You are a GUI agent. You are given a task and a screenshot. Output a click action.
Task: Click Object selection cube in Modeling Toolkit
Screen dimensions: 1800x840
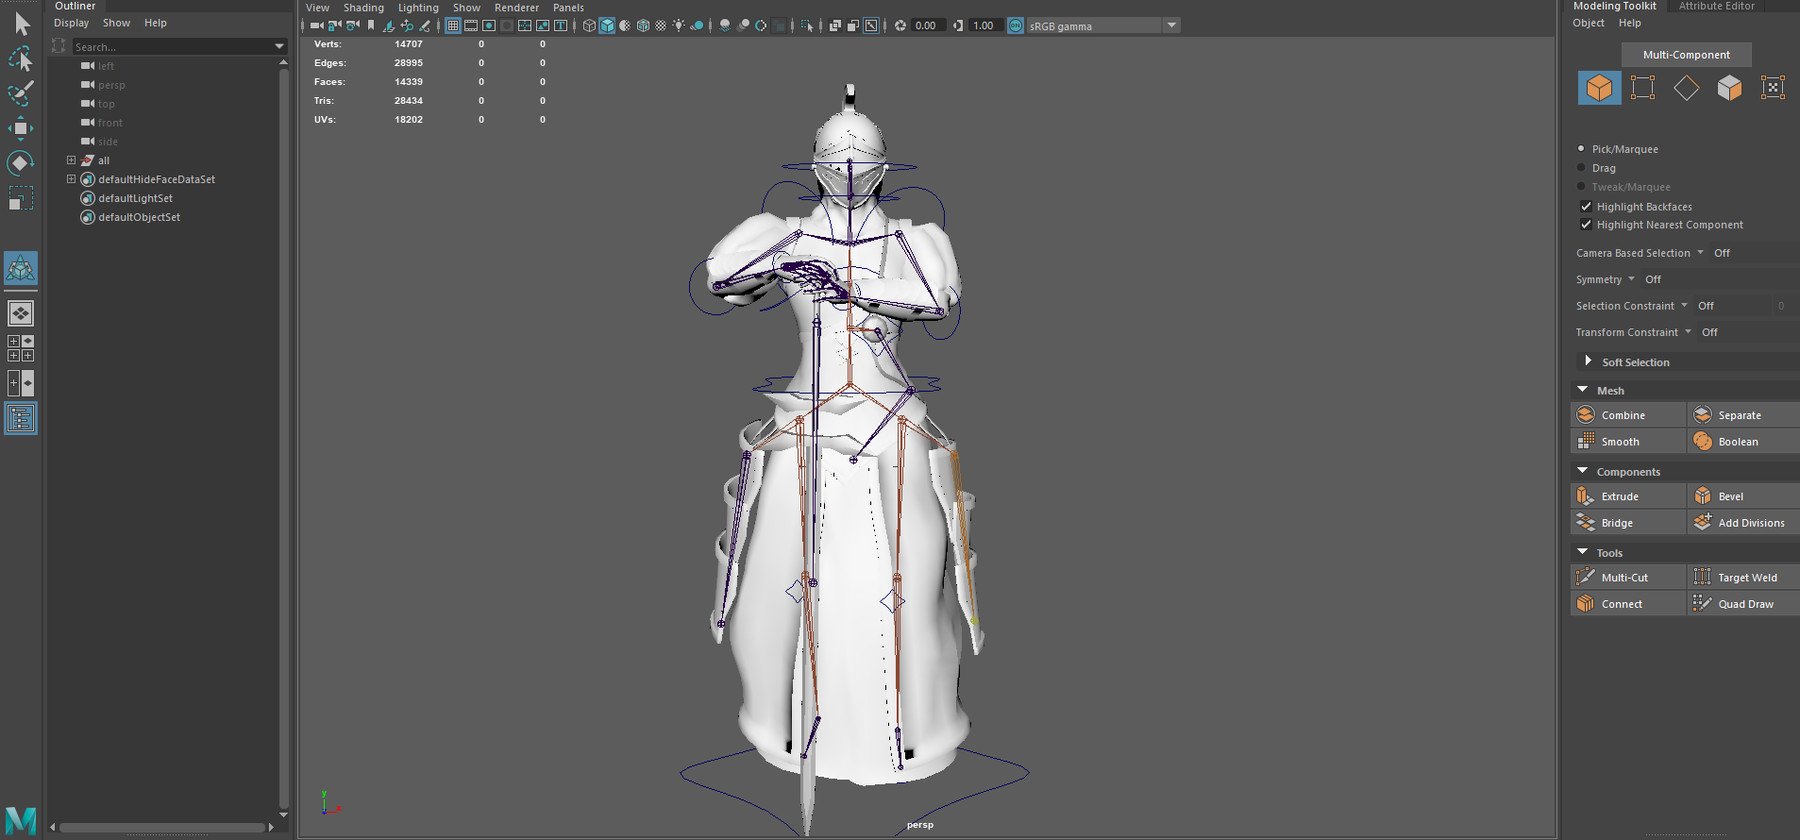click(1599, 88)
